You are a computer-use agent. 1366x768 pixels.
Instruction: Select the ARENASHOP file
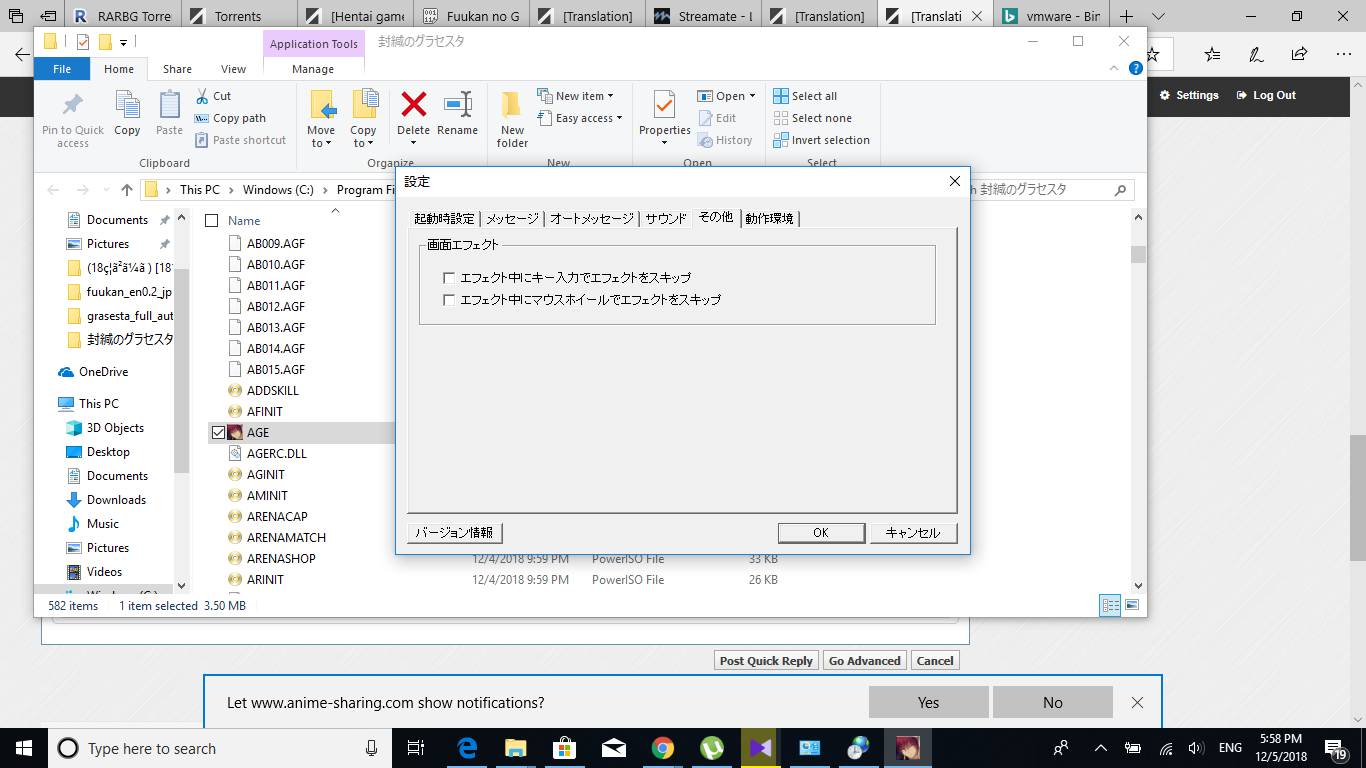(280, 559)
